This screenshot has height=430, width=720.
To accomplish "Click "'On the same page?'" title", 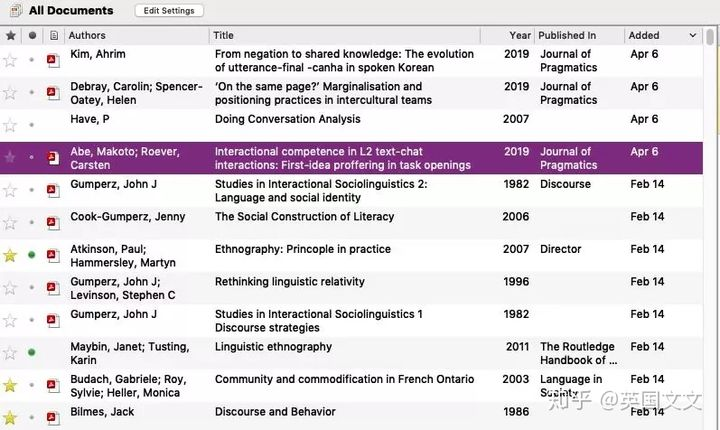I will click(x=323, y=93).
